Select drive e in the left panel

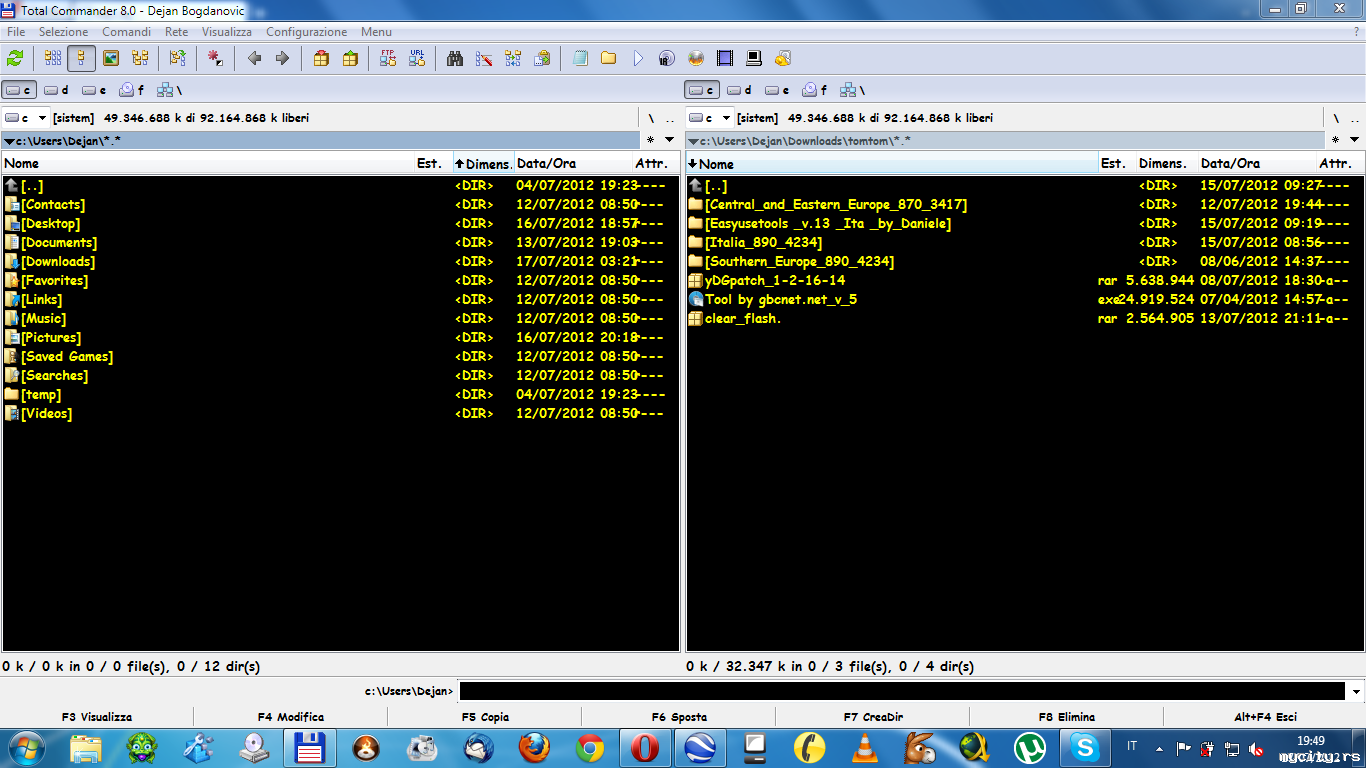(95, 90)
